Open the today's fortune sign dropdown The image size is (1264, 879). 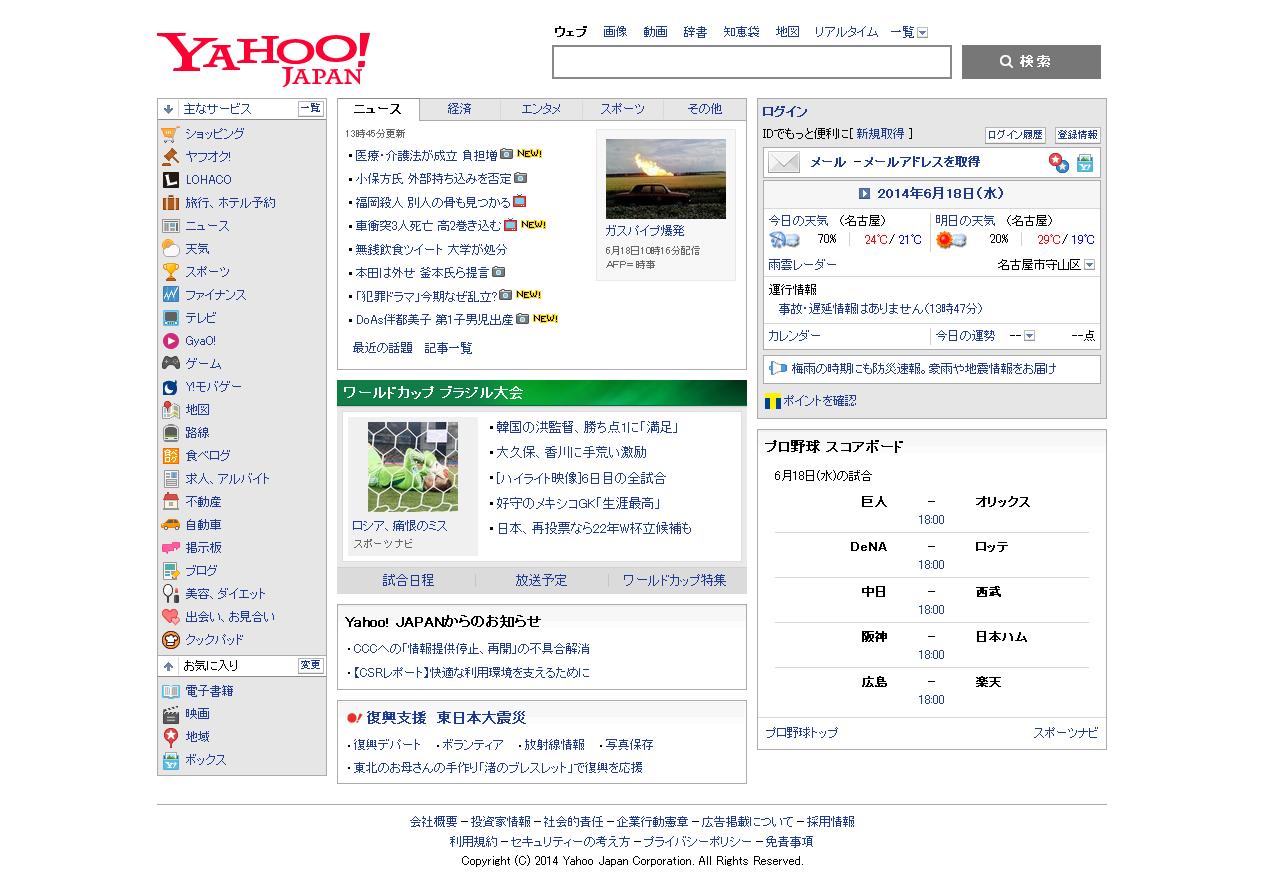coord(1029,336)
